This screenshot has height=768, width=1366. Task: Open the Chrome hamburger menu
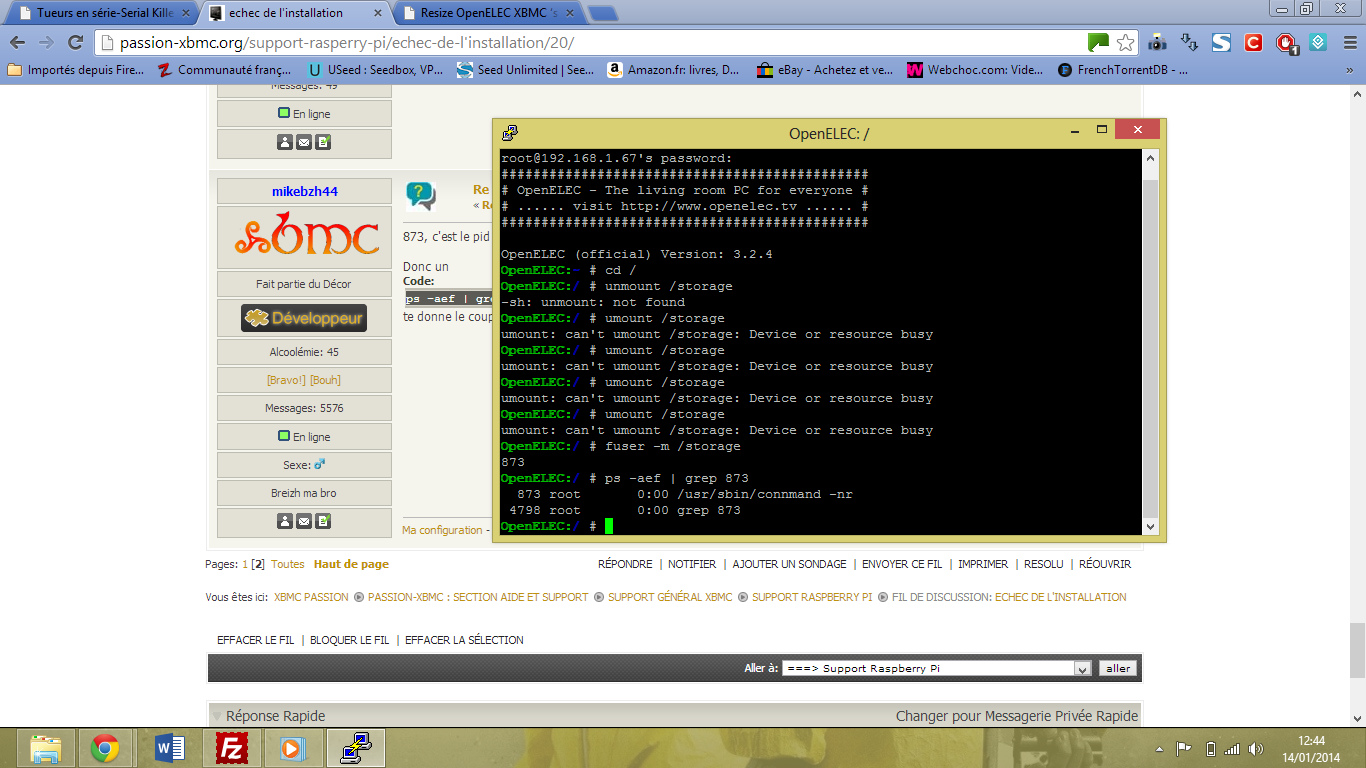[x=1347, y=43]
